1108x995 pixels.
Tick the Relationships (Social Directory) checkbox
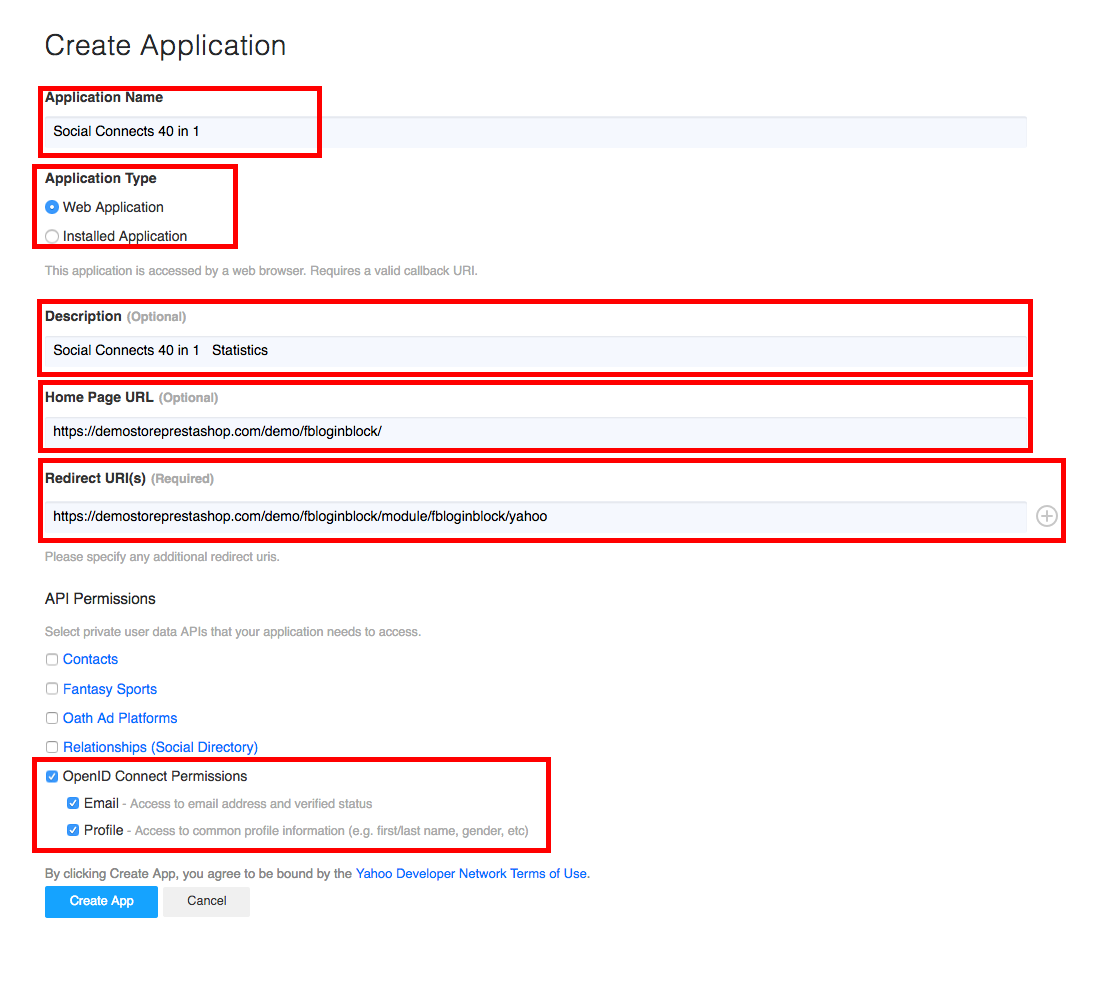52,747
